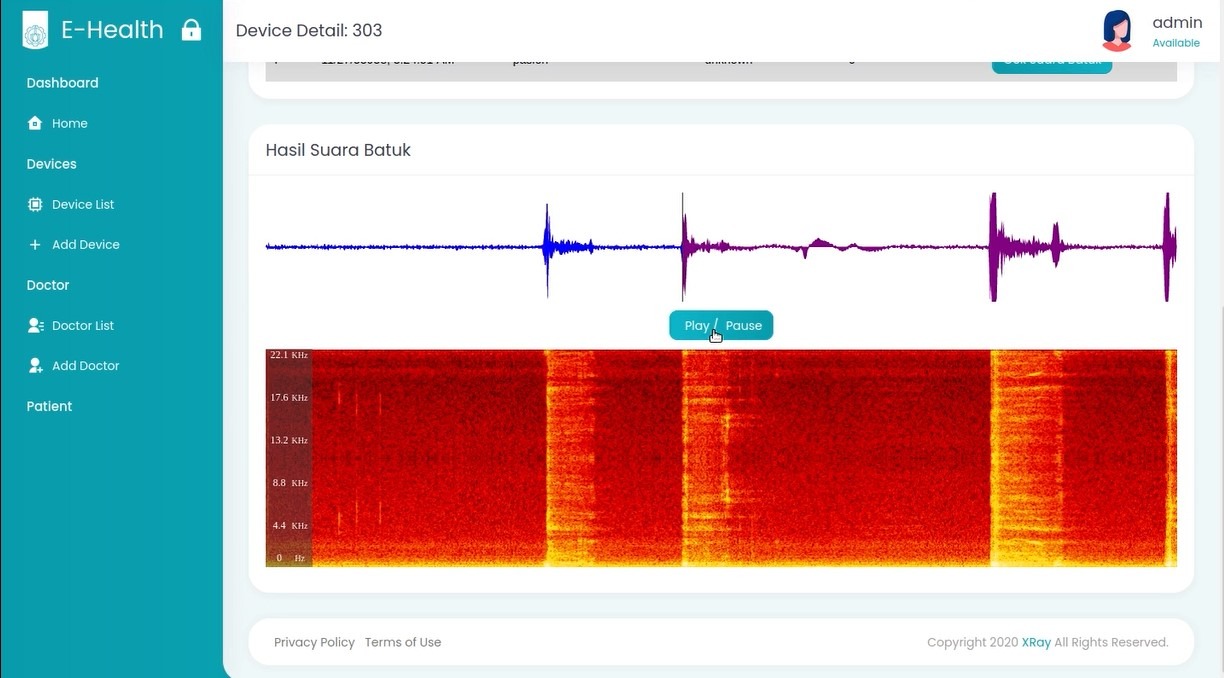Expand the Patient section in sidebar
The width and height of the screenshot is (1224, 678).
[48, 406]
